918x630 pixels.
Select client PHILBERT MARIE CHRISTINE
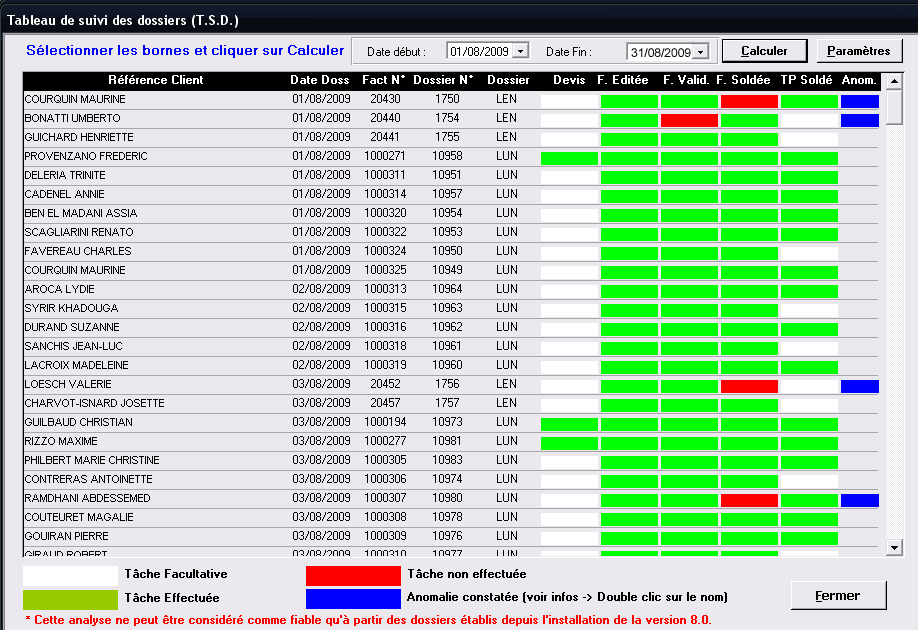pyautogui.click(x=92, y=460)
